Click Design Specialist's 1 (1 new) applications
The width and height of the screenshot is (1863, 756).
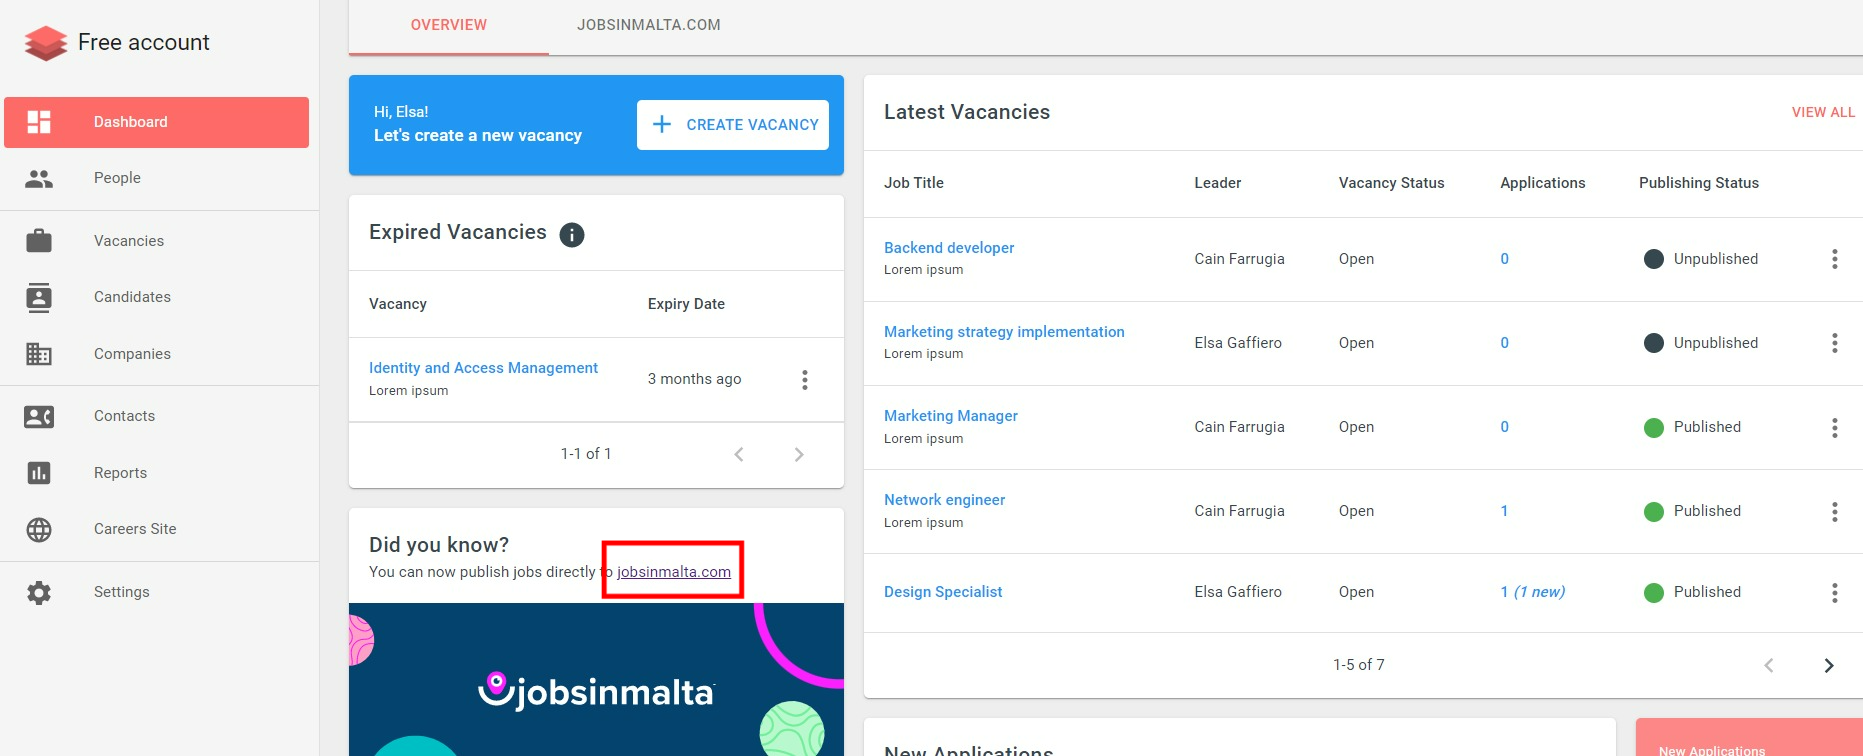click(1533, 592)
